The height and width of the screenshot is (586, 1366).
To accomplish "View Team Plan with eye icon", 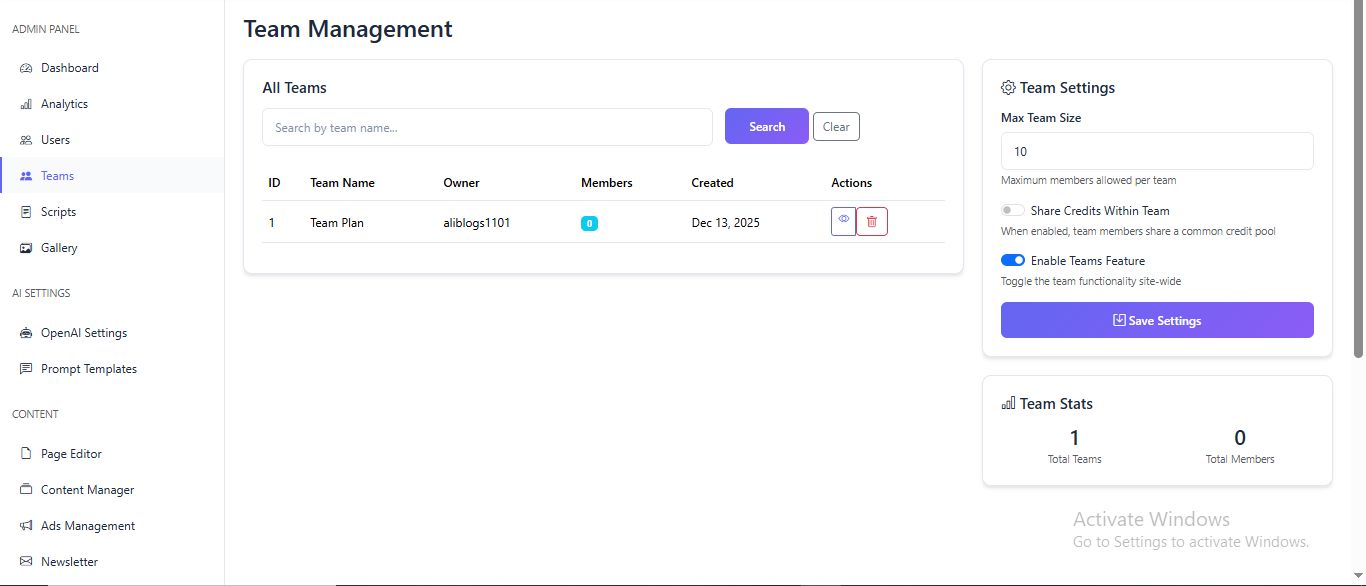I will click(x=844, y=221).
